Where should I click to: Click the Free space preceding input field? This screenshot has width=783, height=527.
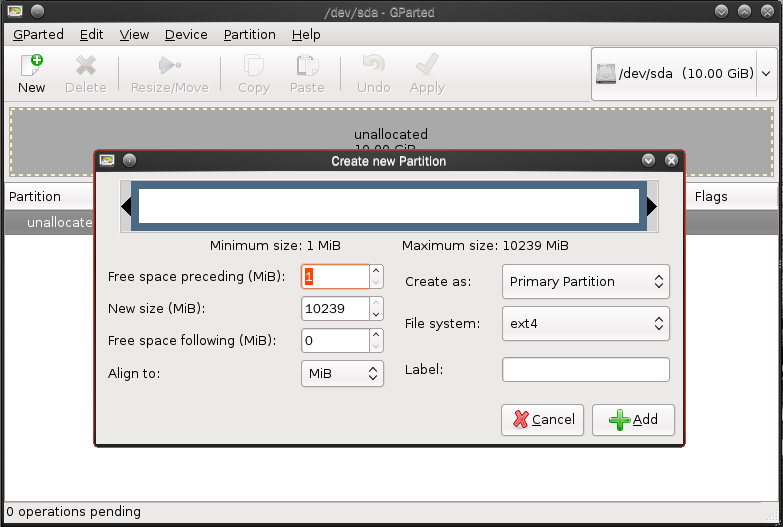click(336, 277)
